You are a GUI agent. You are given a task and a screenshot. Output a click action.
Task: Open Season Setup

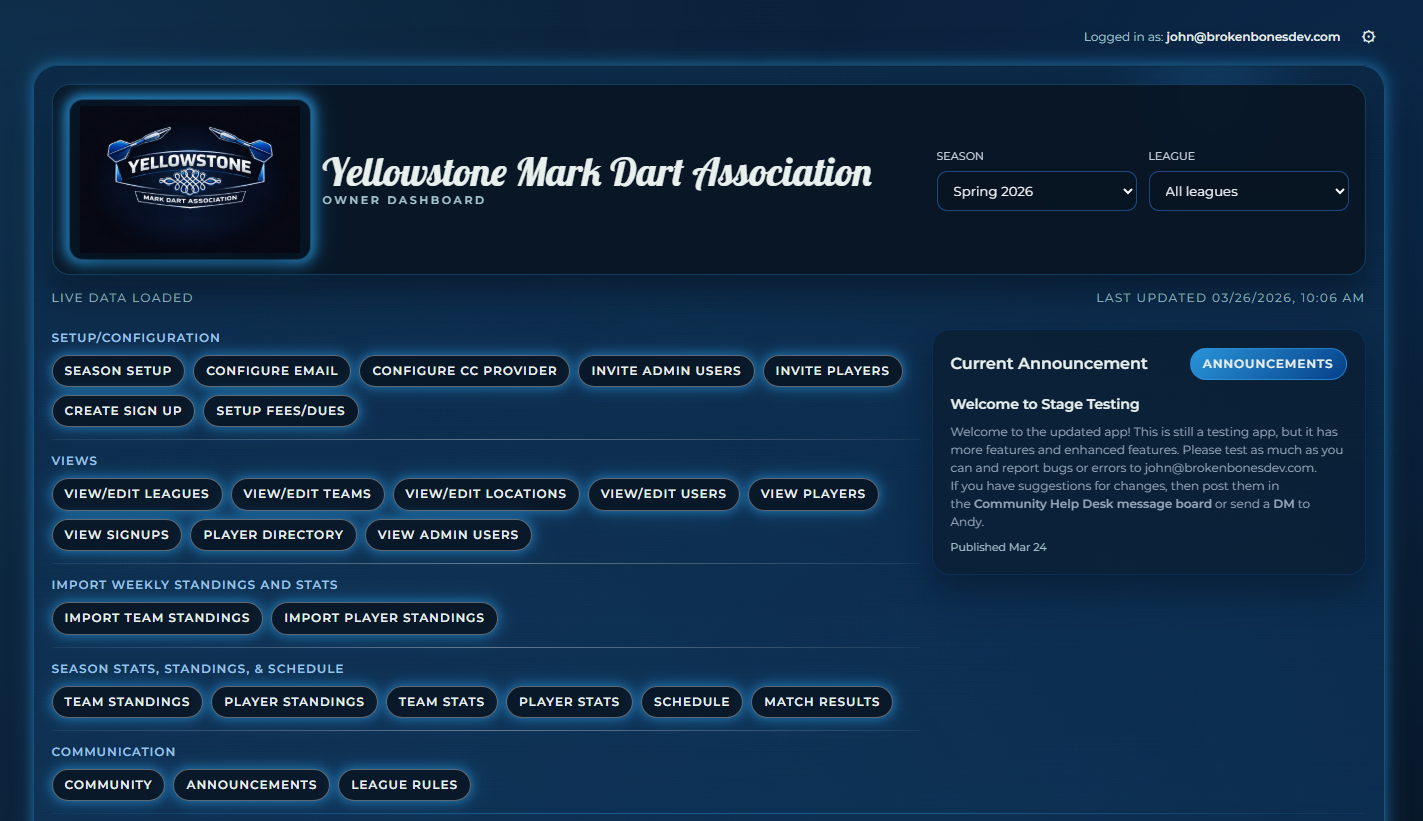pyautogui.click(x=118, y=371)
